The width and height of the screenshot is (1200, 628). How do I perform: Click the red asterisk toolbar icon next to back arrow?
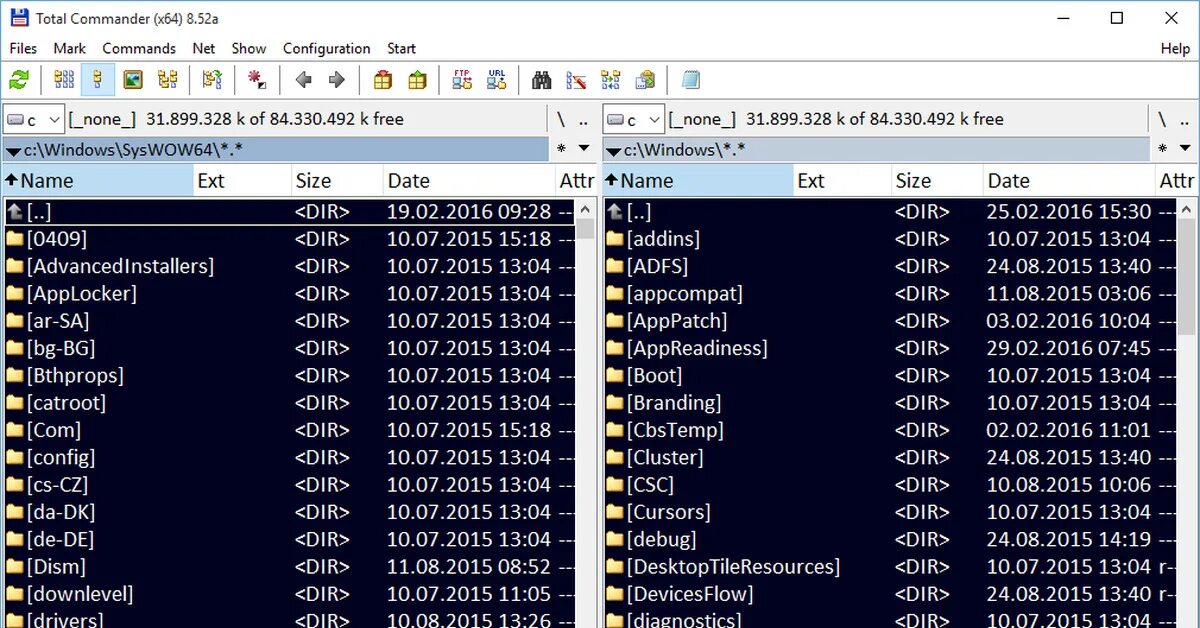point(258,80)
